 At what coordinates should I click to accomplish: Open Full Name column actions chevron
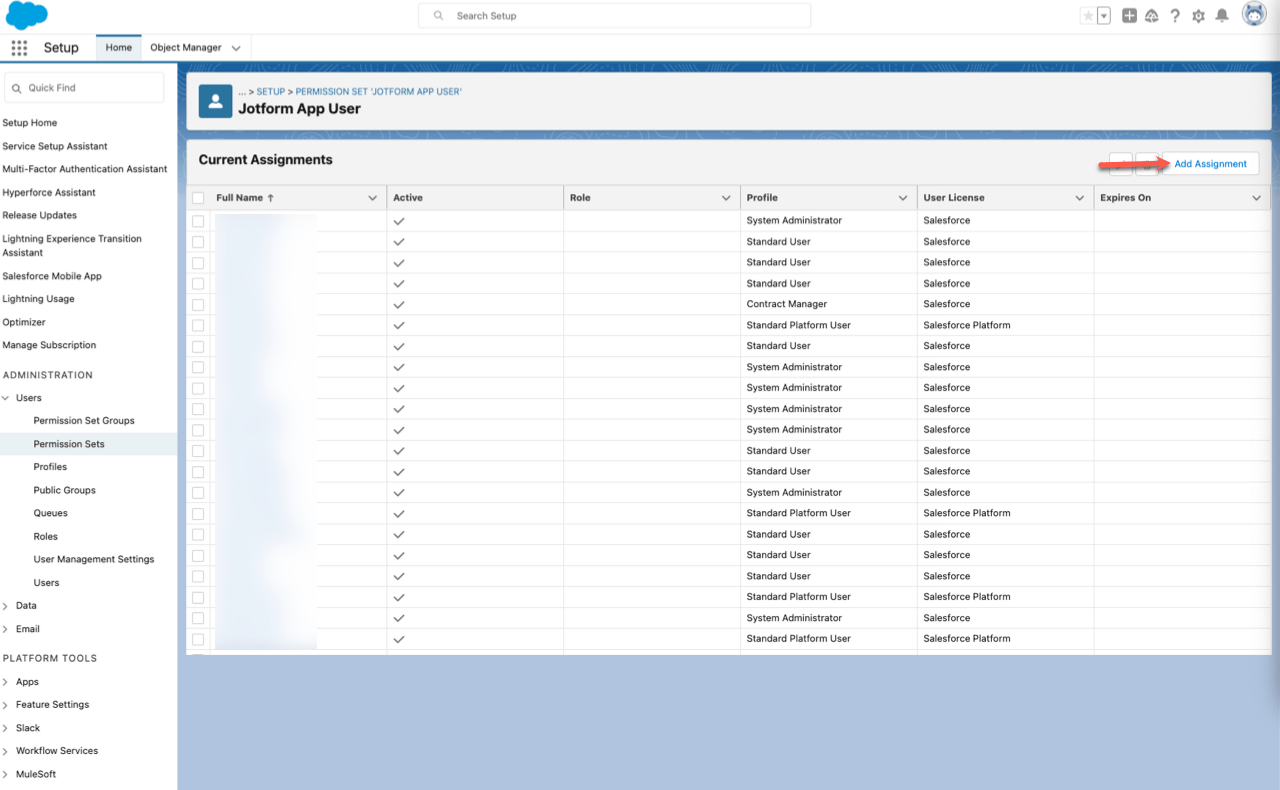click(x=373, y=198)
